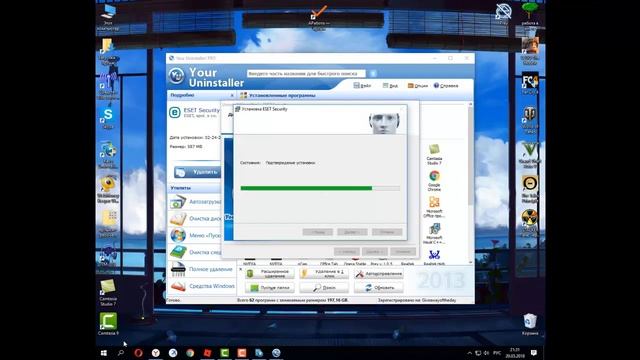Click the Пустые папки button

[269, 288]
